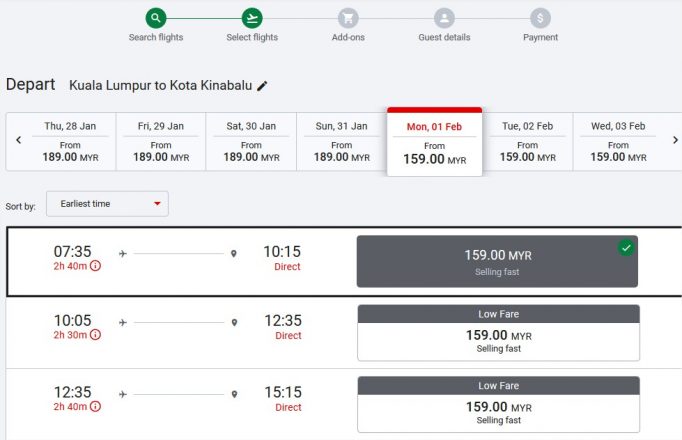Image resolution: width=682 pixels, height=440 pixels.
Task: Show earlier dates with the left chevron
Action: coord(18,140)
